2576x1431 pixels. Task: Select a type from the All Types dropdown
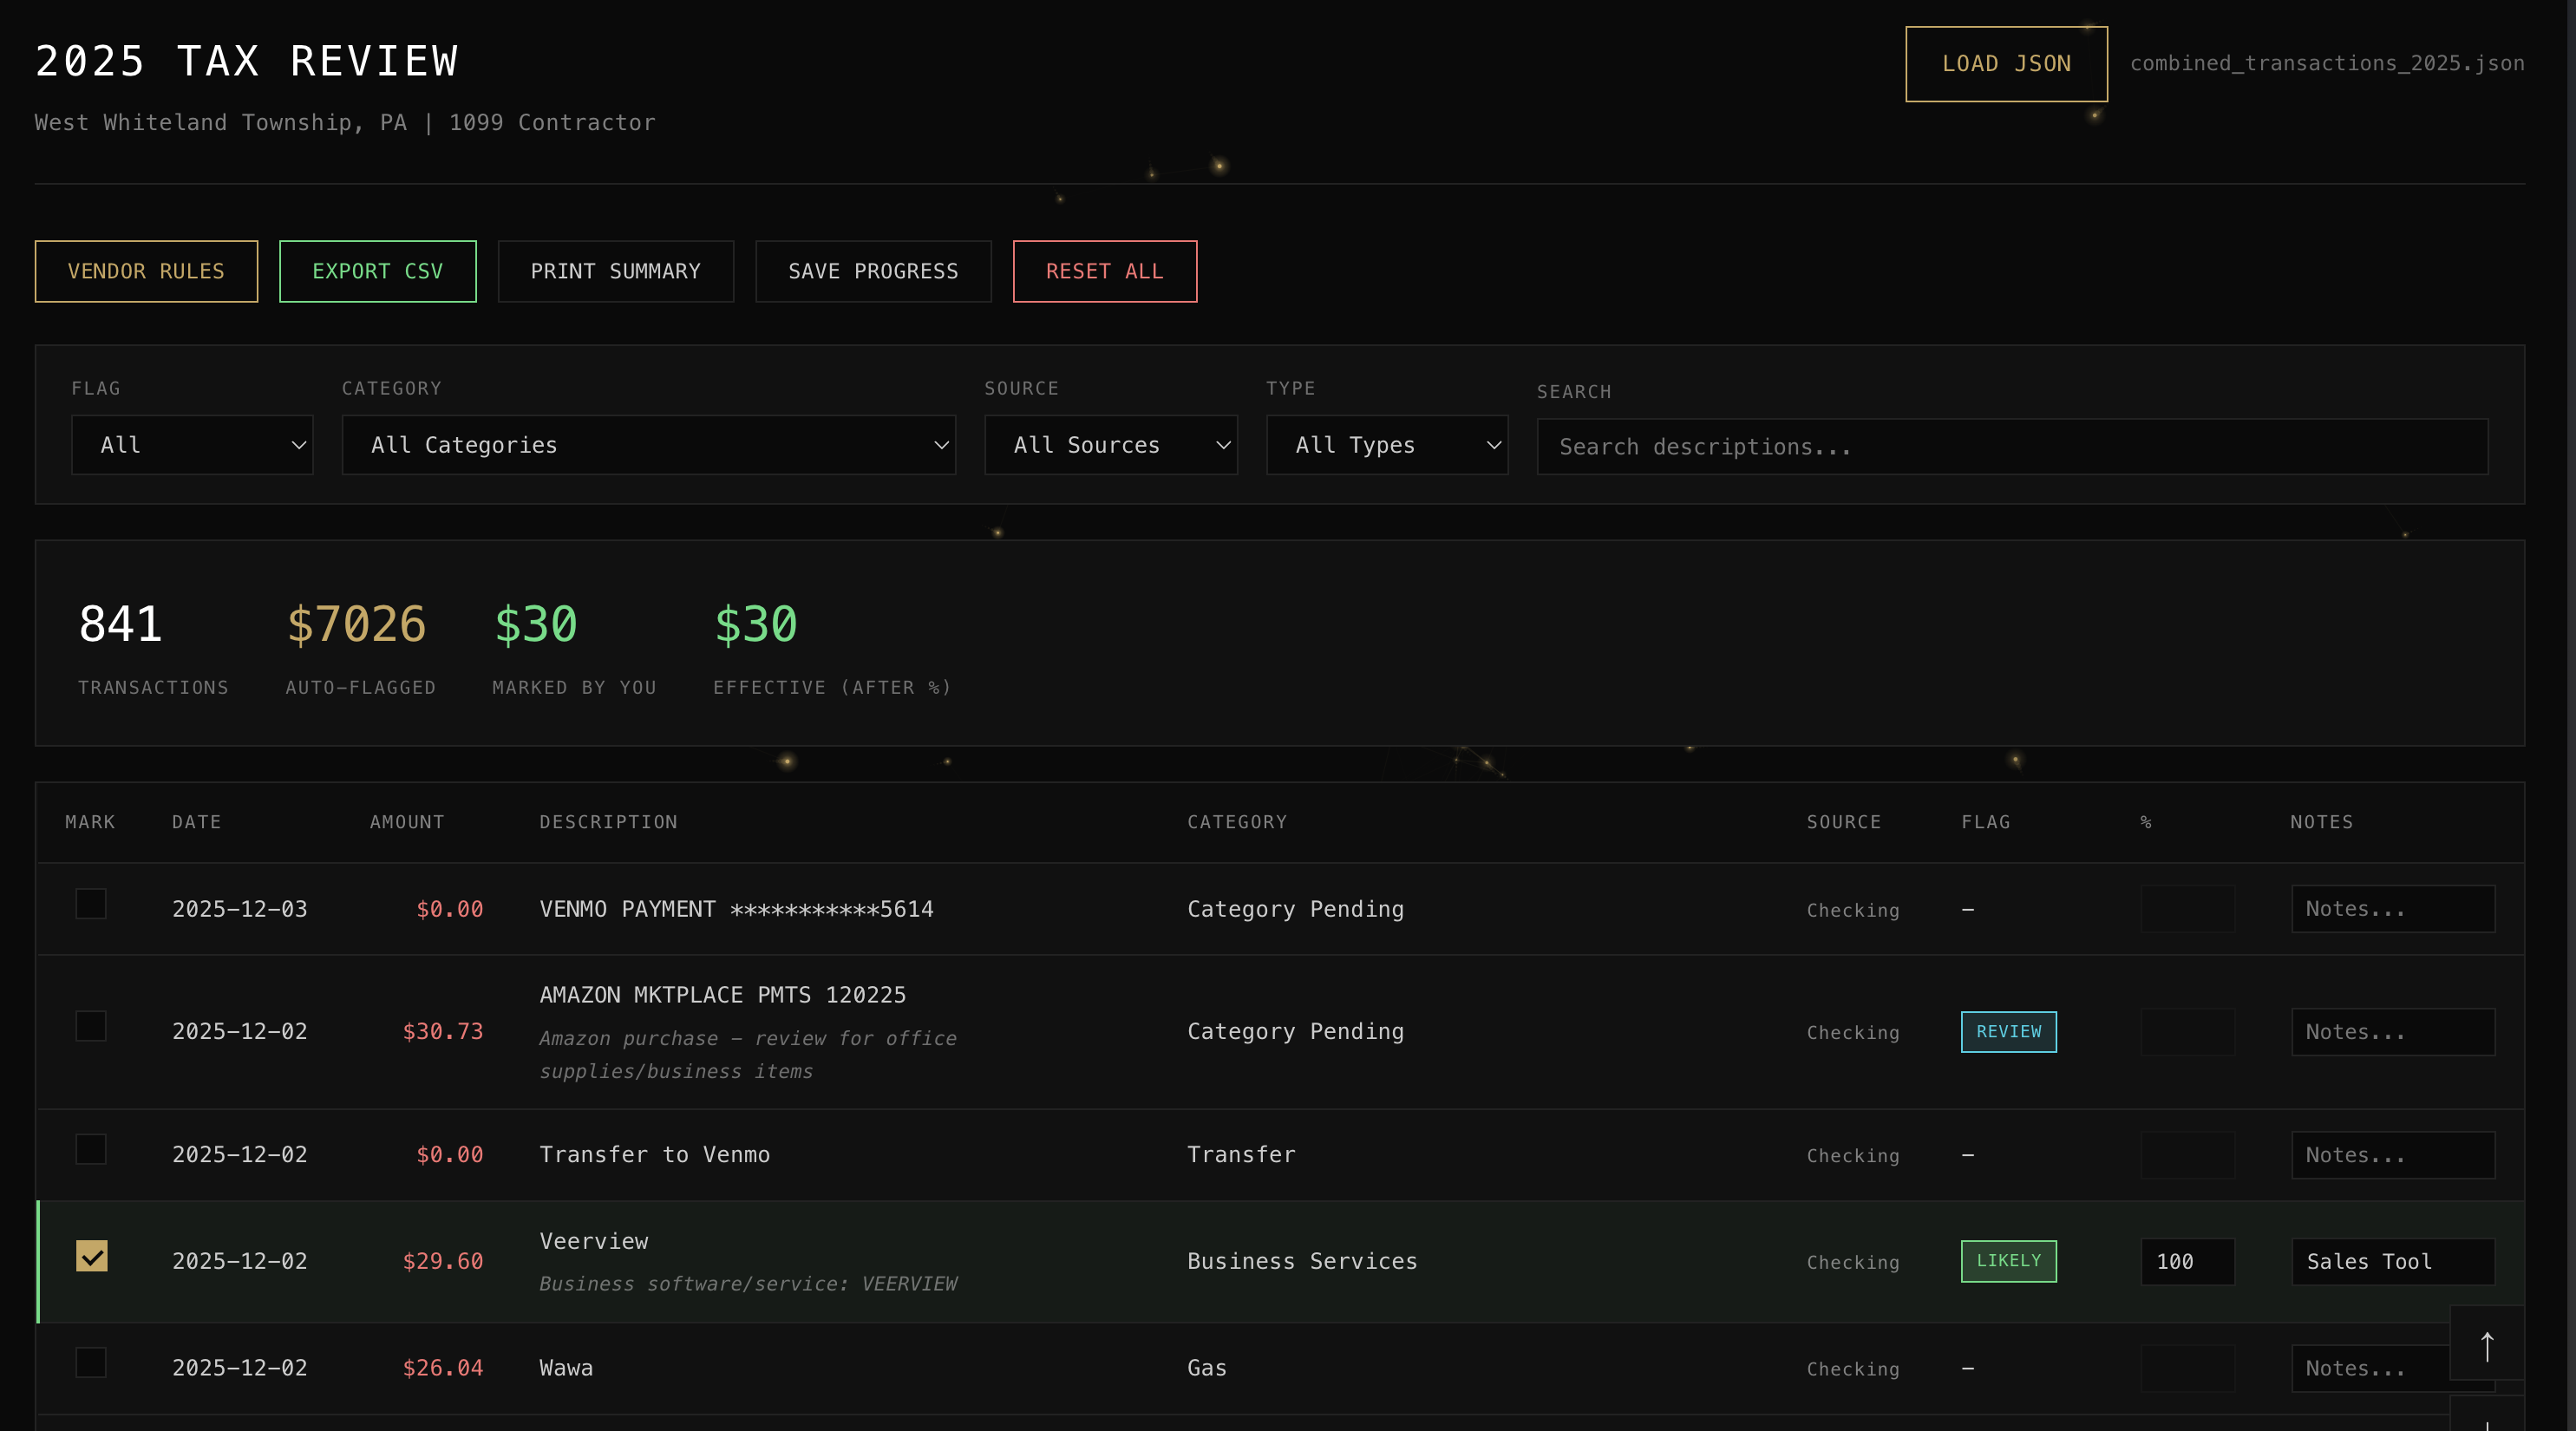point(1386,444)
